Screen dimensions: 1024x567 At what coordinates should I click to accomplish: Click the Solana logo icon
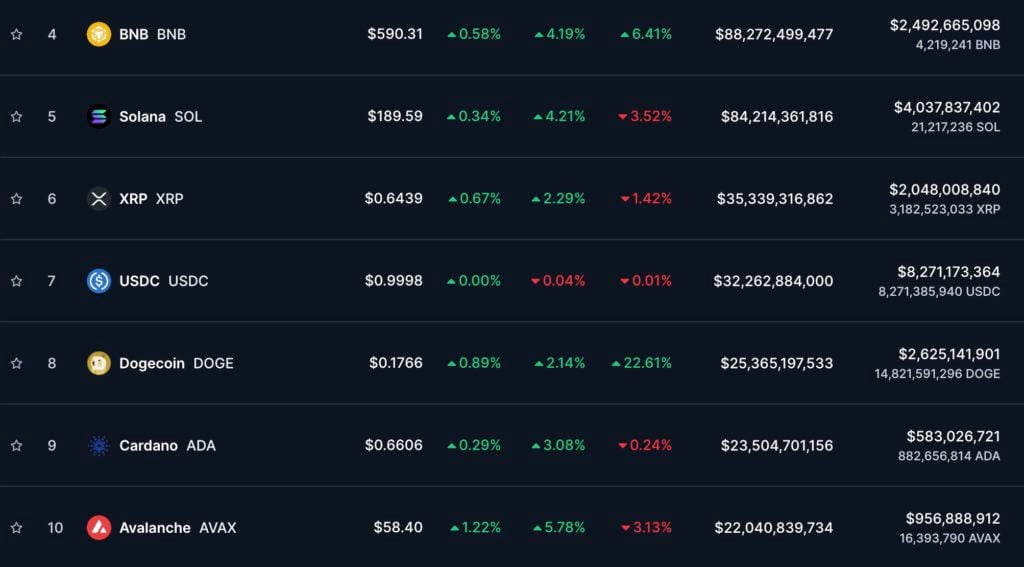99,116
